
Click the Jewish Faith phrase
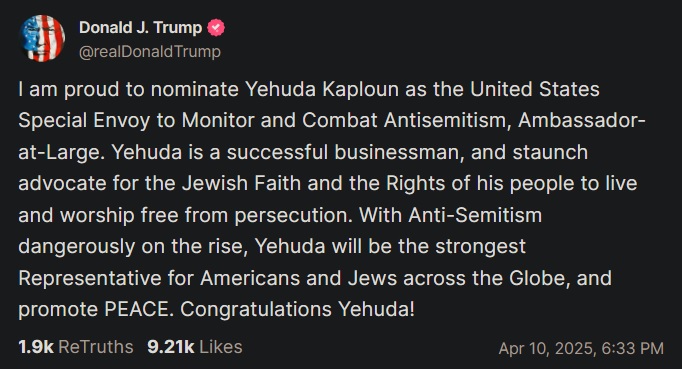[x=241, y=183]
